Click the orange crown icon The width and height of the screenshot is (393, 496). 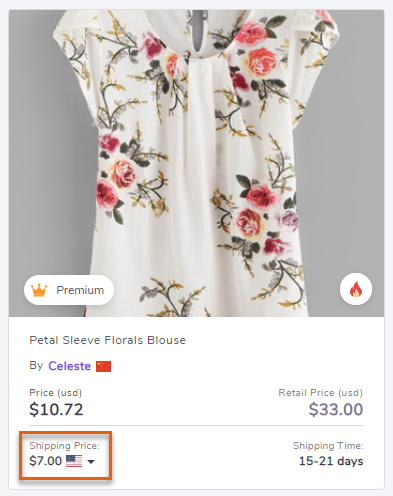coord(39,290)
